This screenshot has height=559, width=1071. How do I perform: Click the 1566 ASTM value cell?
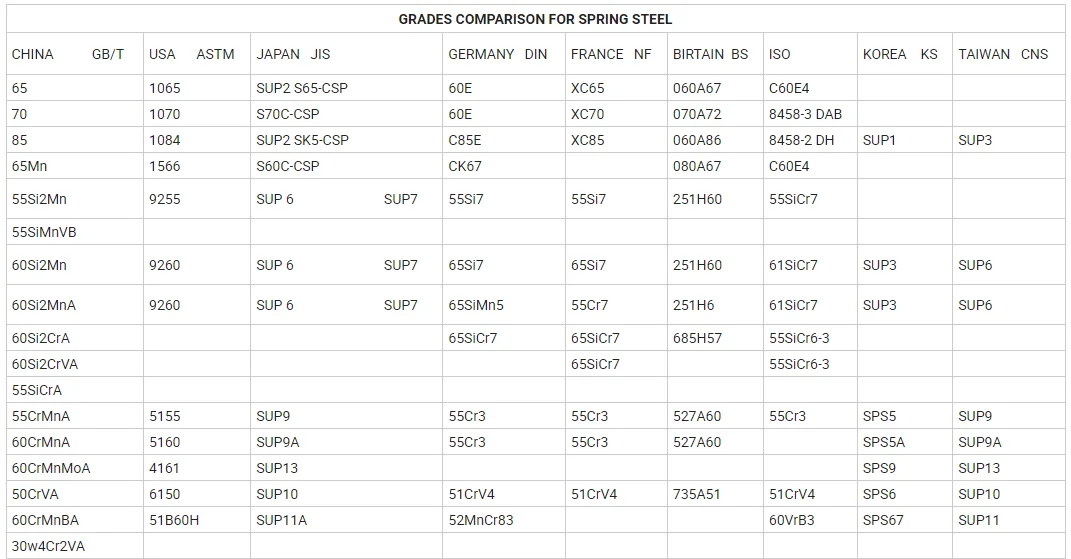pyautogui.click(x=197, y=166)
